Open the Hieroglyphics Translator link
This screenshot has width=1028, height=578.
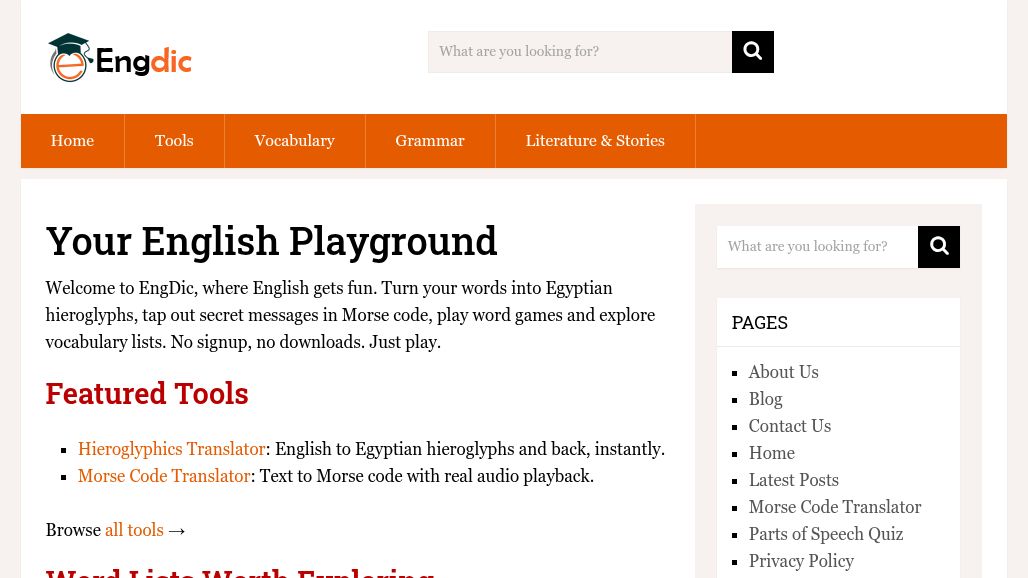(x=172, y=449)
